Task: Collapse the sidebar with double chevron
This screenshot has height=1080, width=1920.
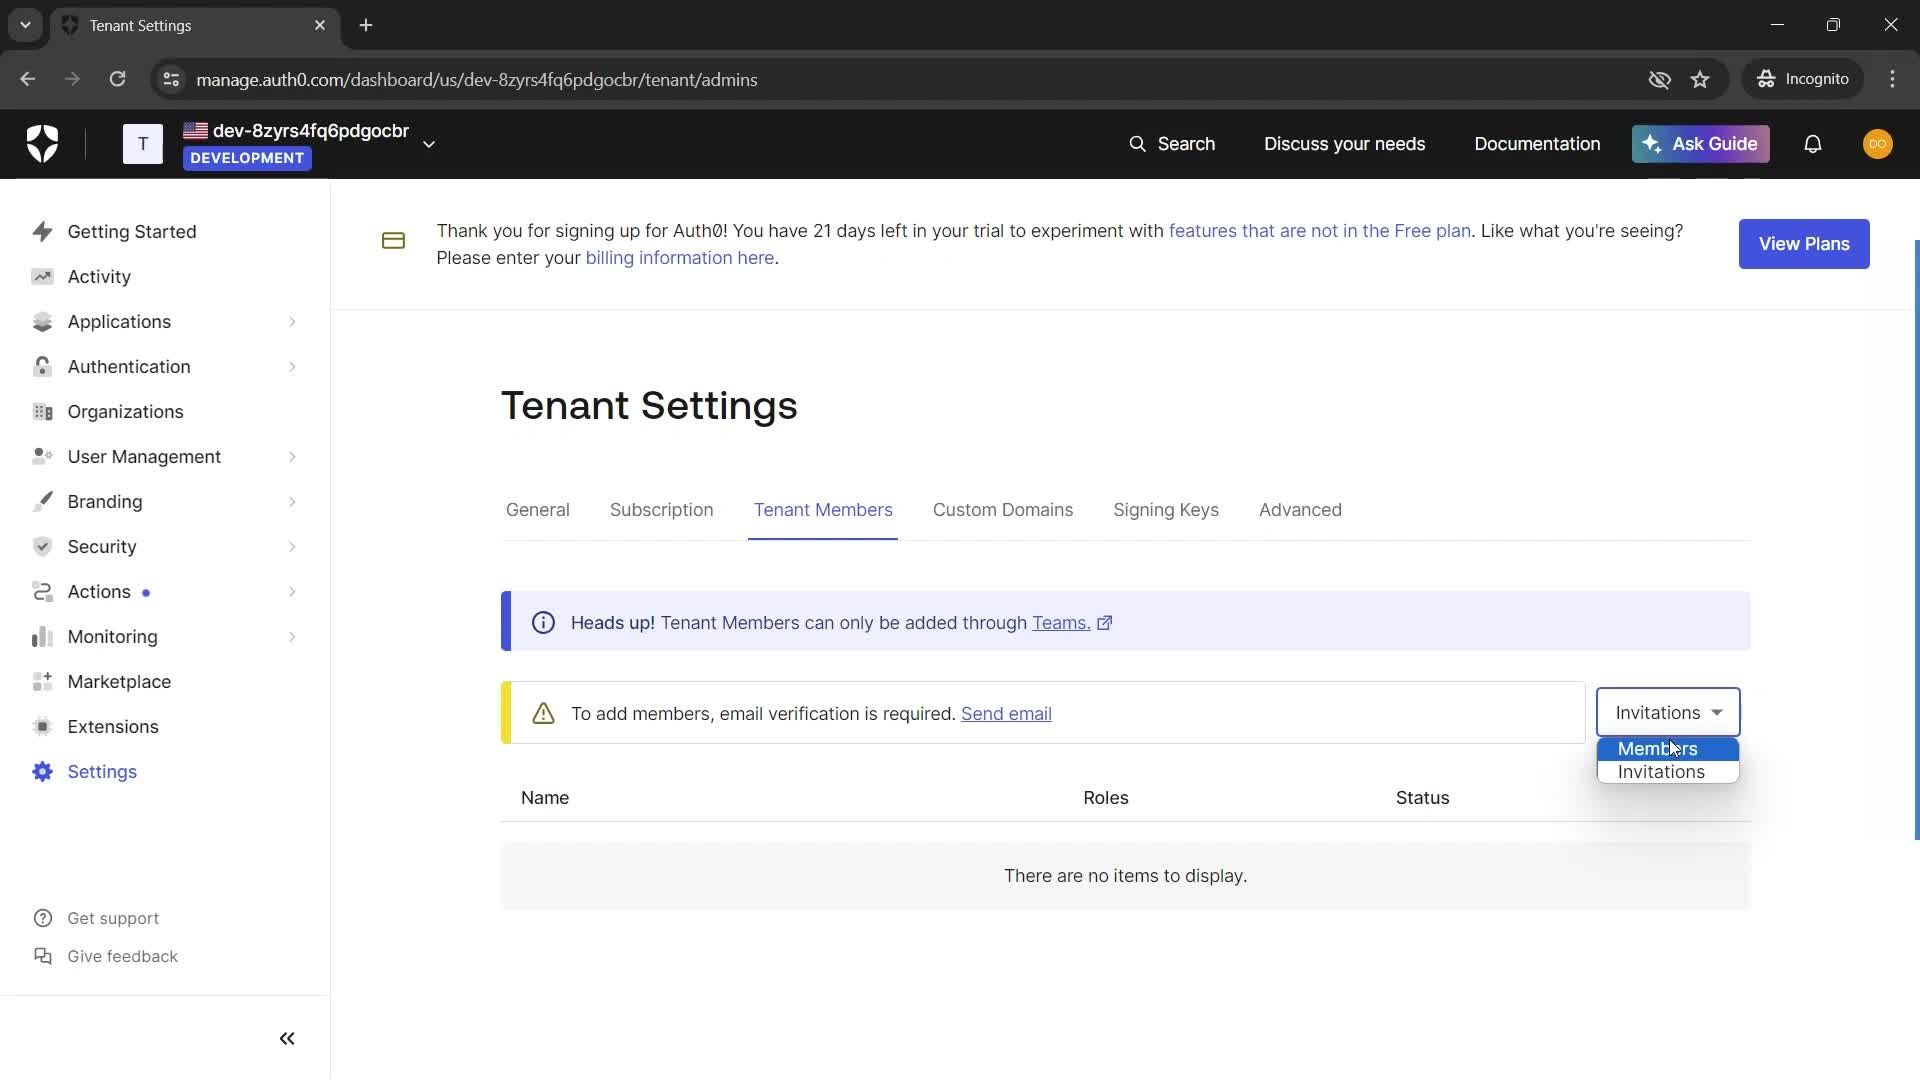Action: point(287,1038)
